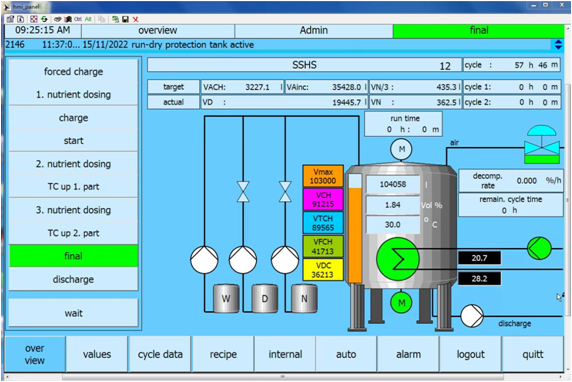Open the recipe tab
Viewport: 572px width, 382px height.
click(x=223, y=354)
